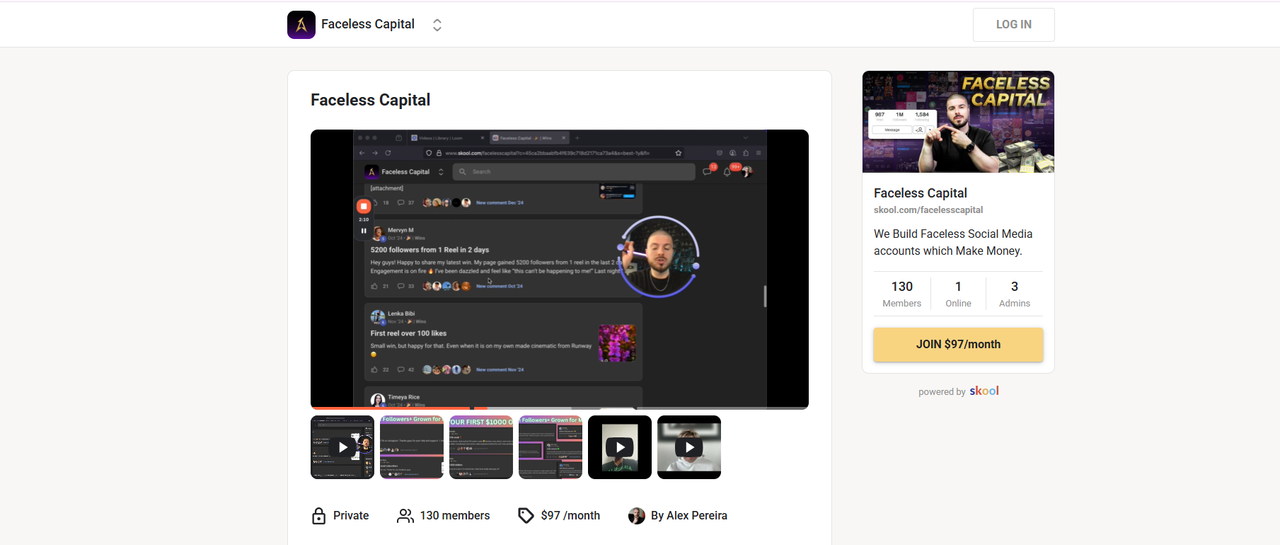Open the By Alex Pereira profile link
Viewport: 1280px width, 545px height.
click(x=689, y=516)
